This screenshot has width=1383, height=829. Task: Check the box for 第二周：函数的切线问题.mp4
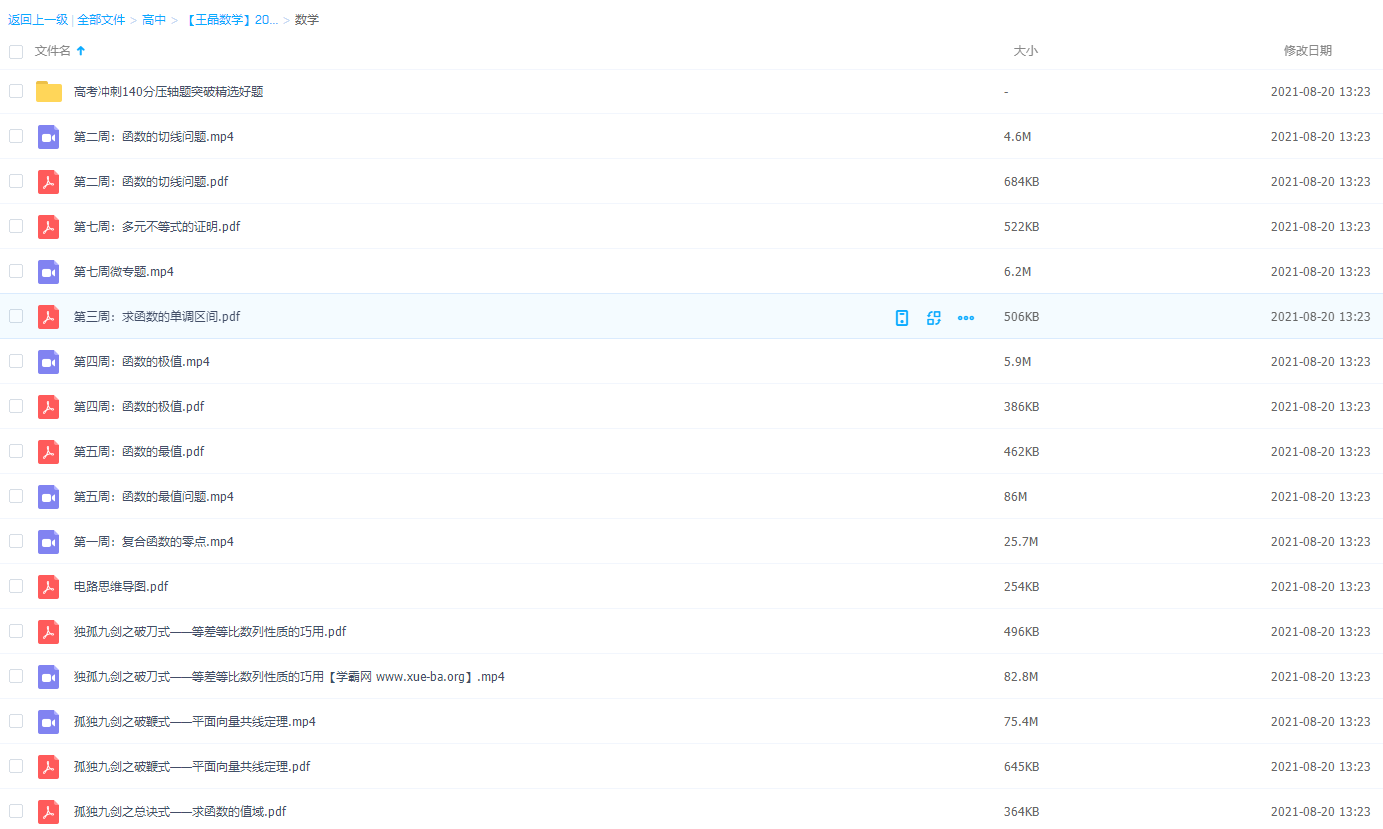[x=16, y=136]
